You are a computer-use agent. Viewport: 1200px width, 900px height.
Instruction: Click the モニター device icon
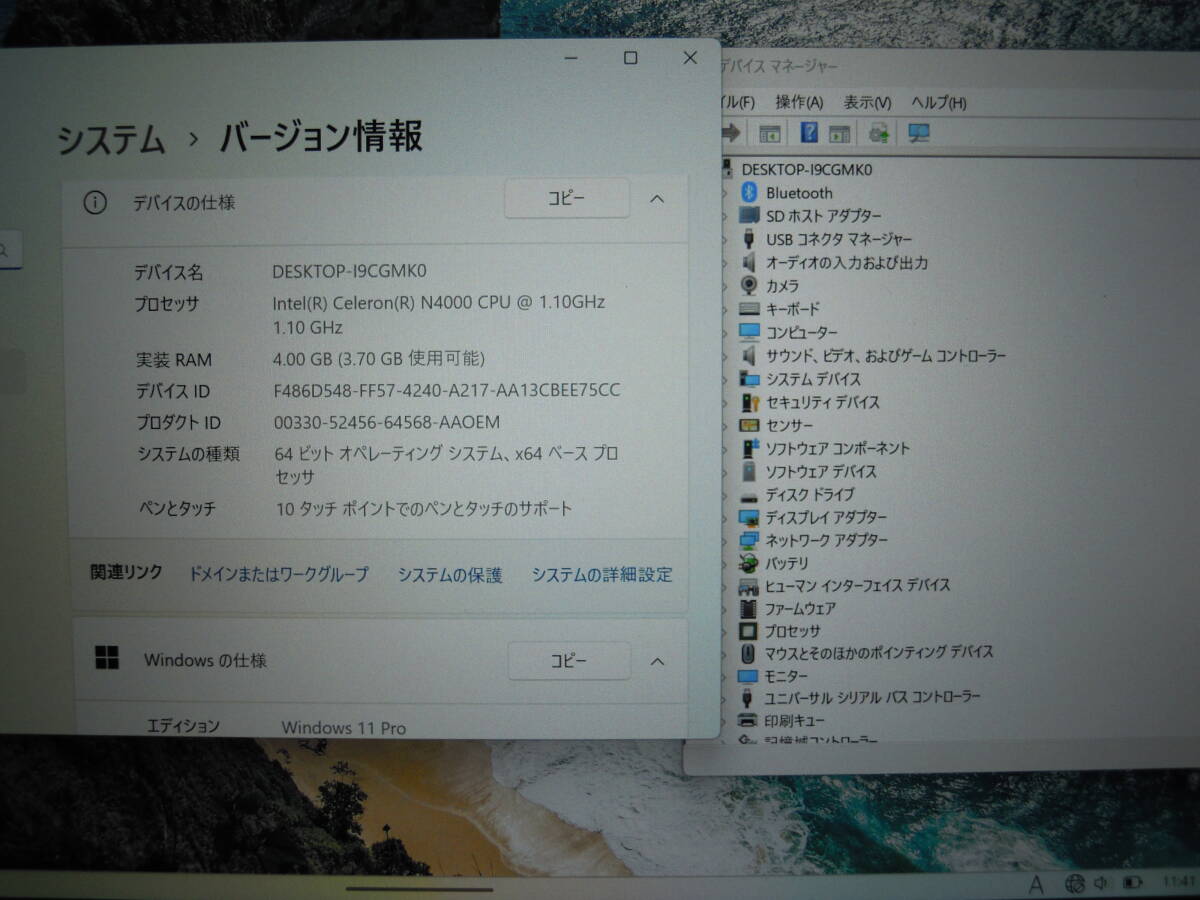pos(748,676)
